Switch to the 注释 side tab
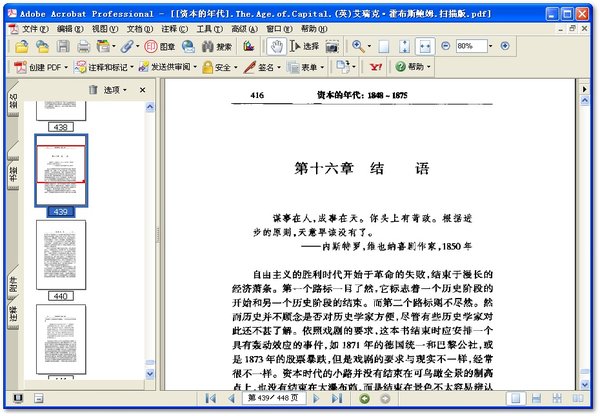600x416 pixels. [13, 314]
